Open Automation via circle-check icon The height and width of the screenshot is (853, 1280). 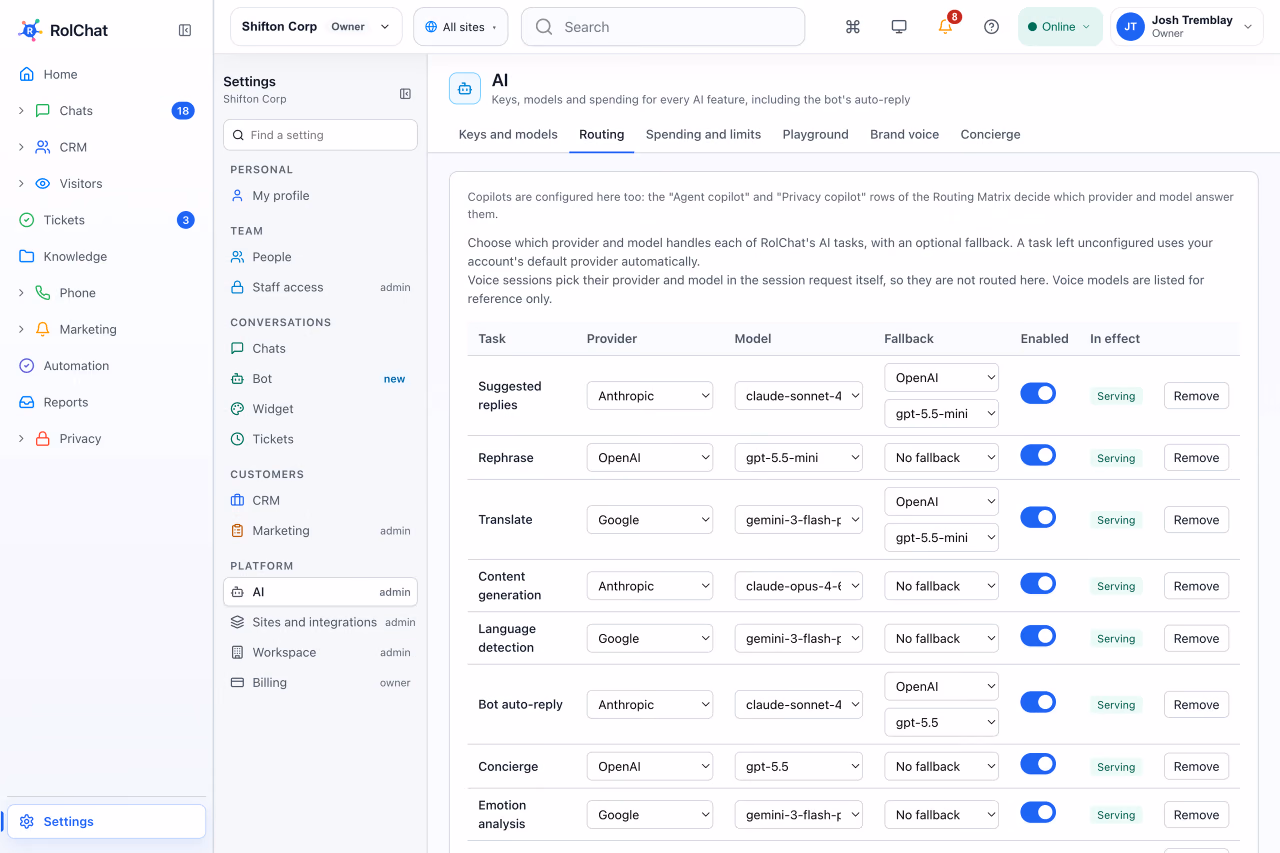pos(27,366)
